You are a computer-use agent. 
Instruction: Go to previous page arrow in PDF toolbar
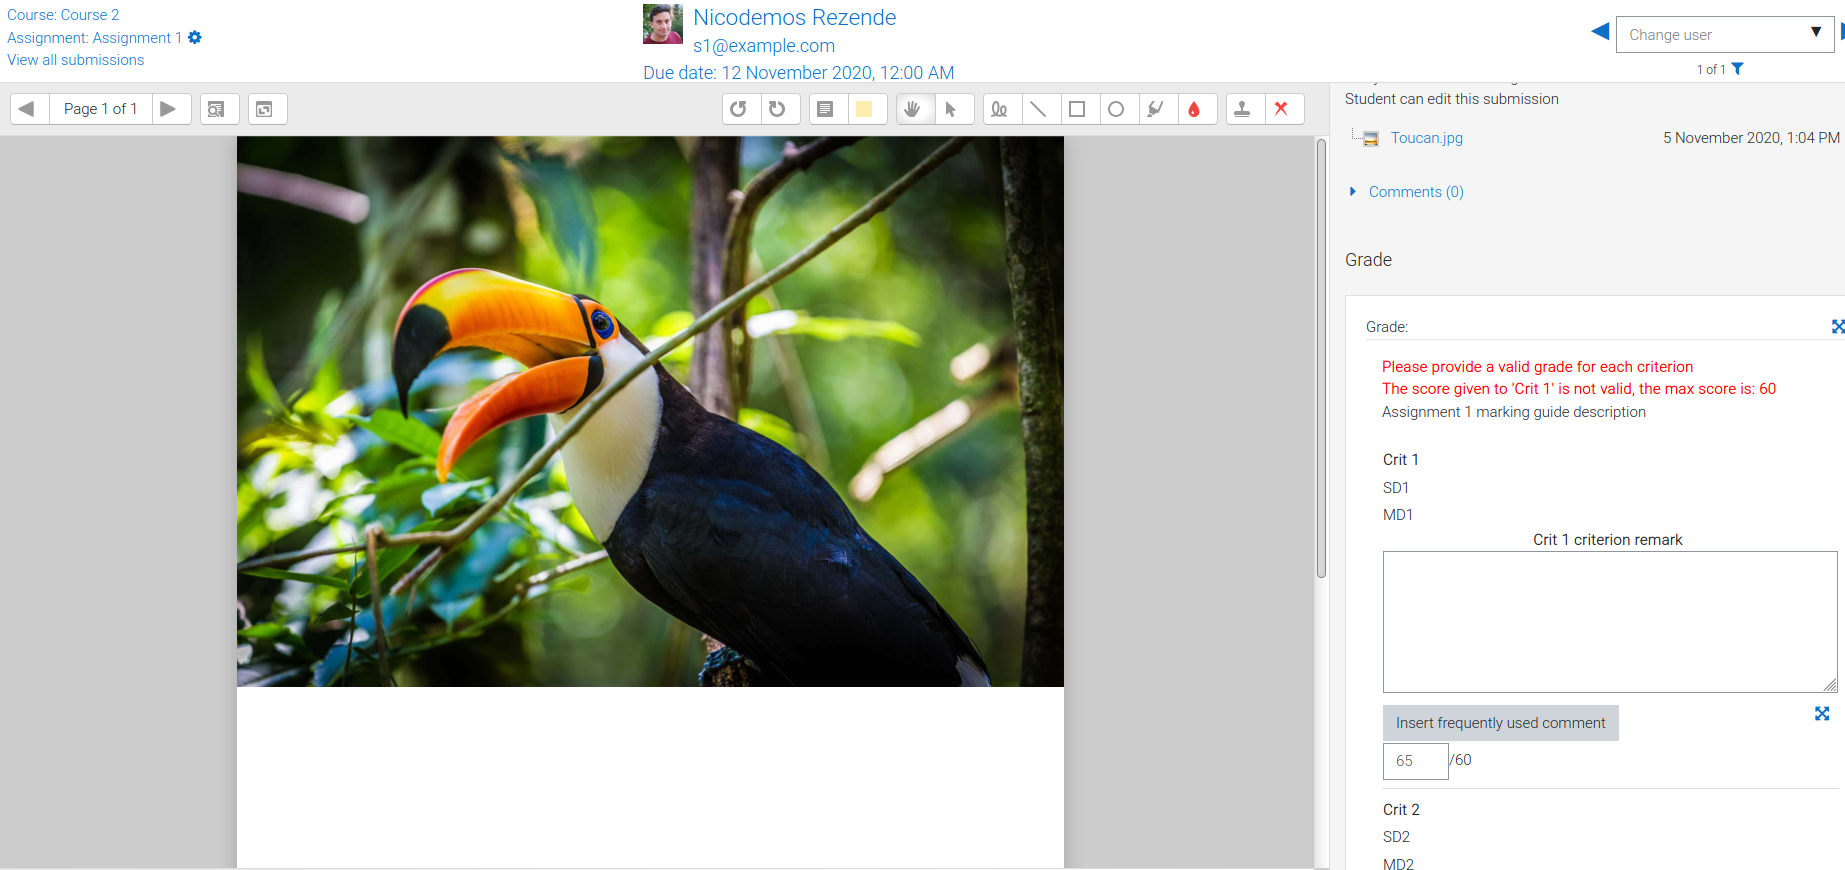[x=29, y=109]
